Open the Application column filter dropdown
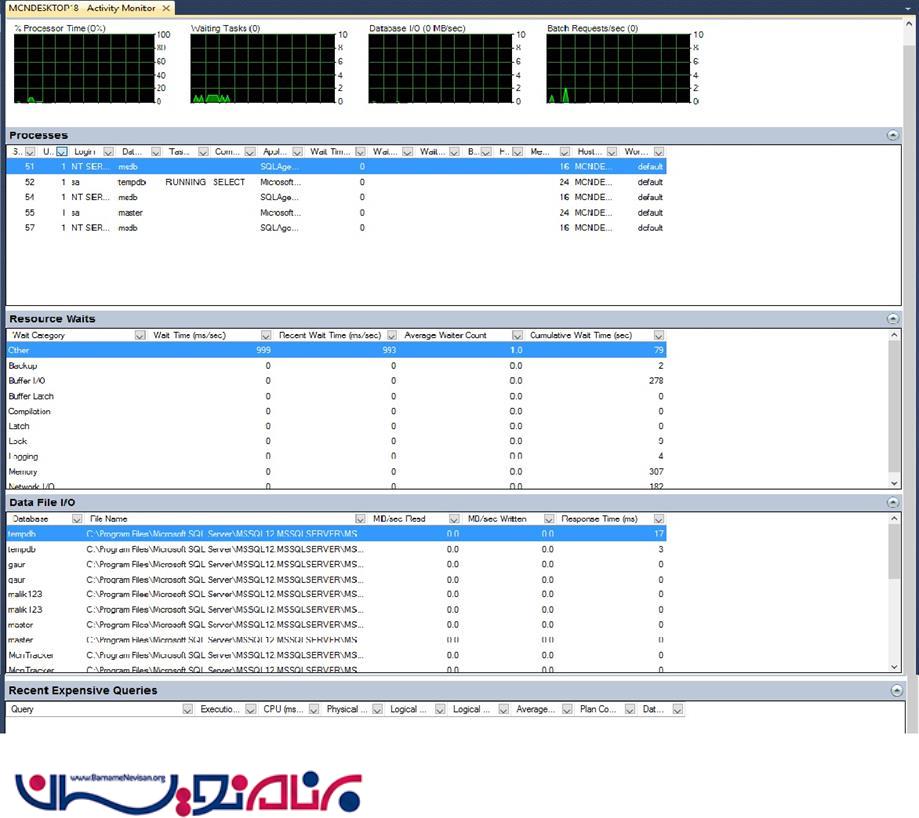Viewport: 919px width, 818px height. tap(297, 152)
